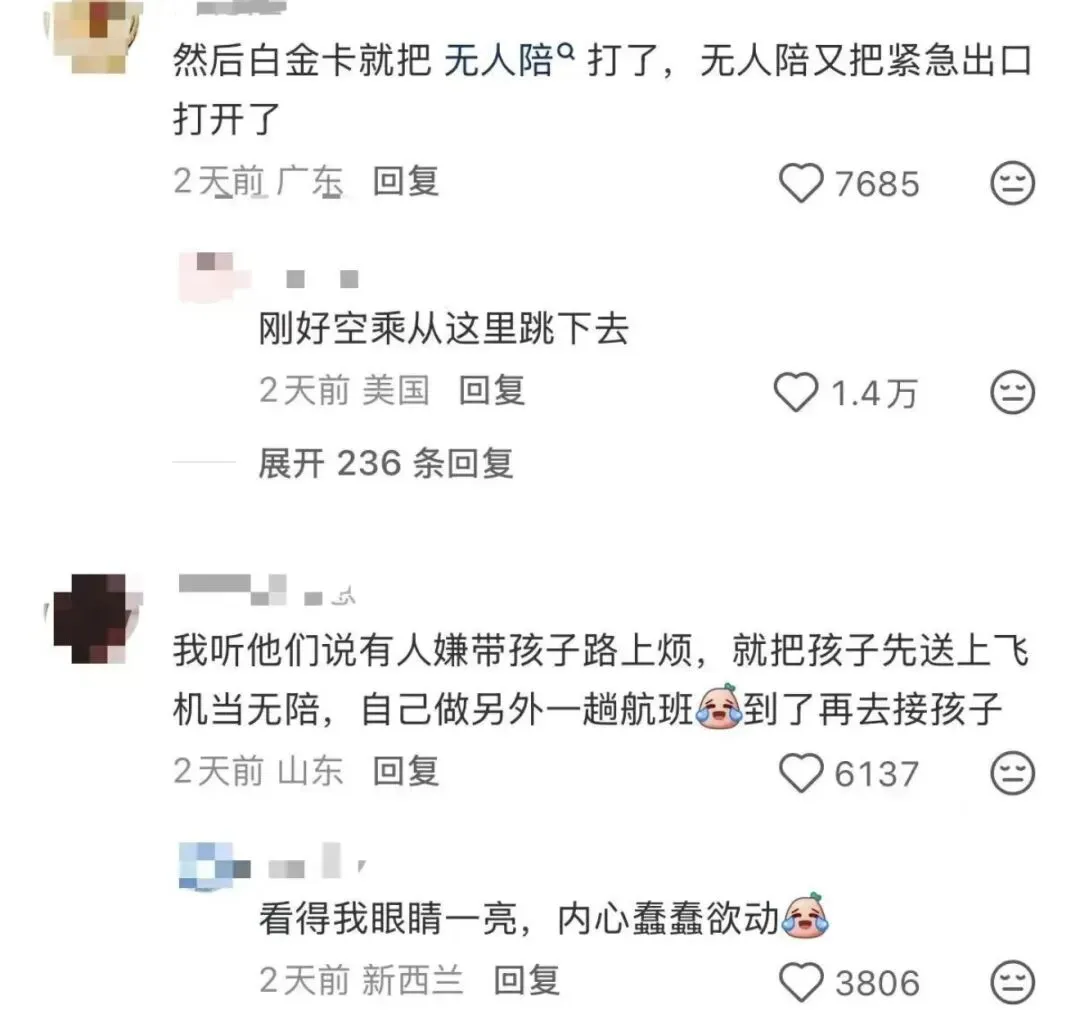Dislike the reply from 新西兰
The height and width of the screenshot is (1018, 1080).
(1012, 981)
